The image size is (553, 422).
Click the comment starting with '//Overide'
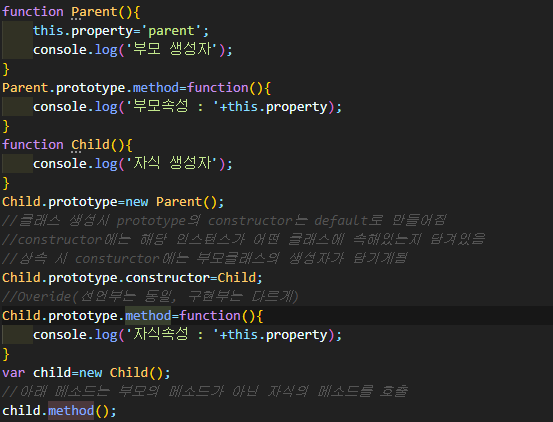tap(150, 297)
